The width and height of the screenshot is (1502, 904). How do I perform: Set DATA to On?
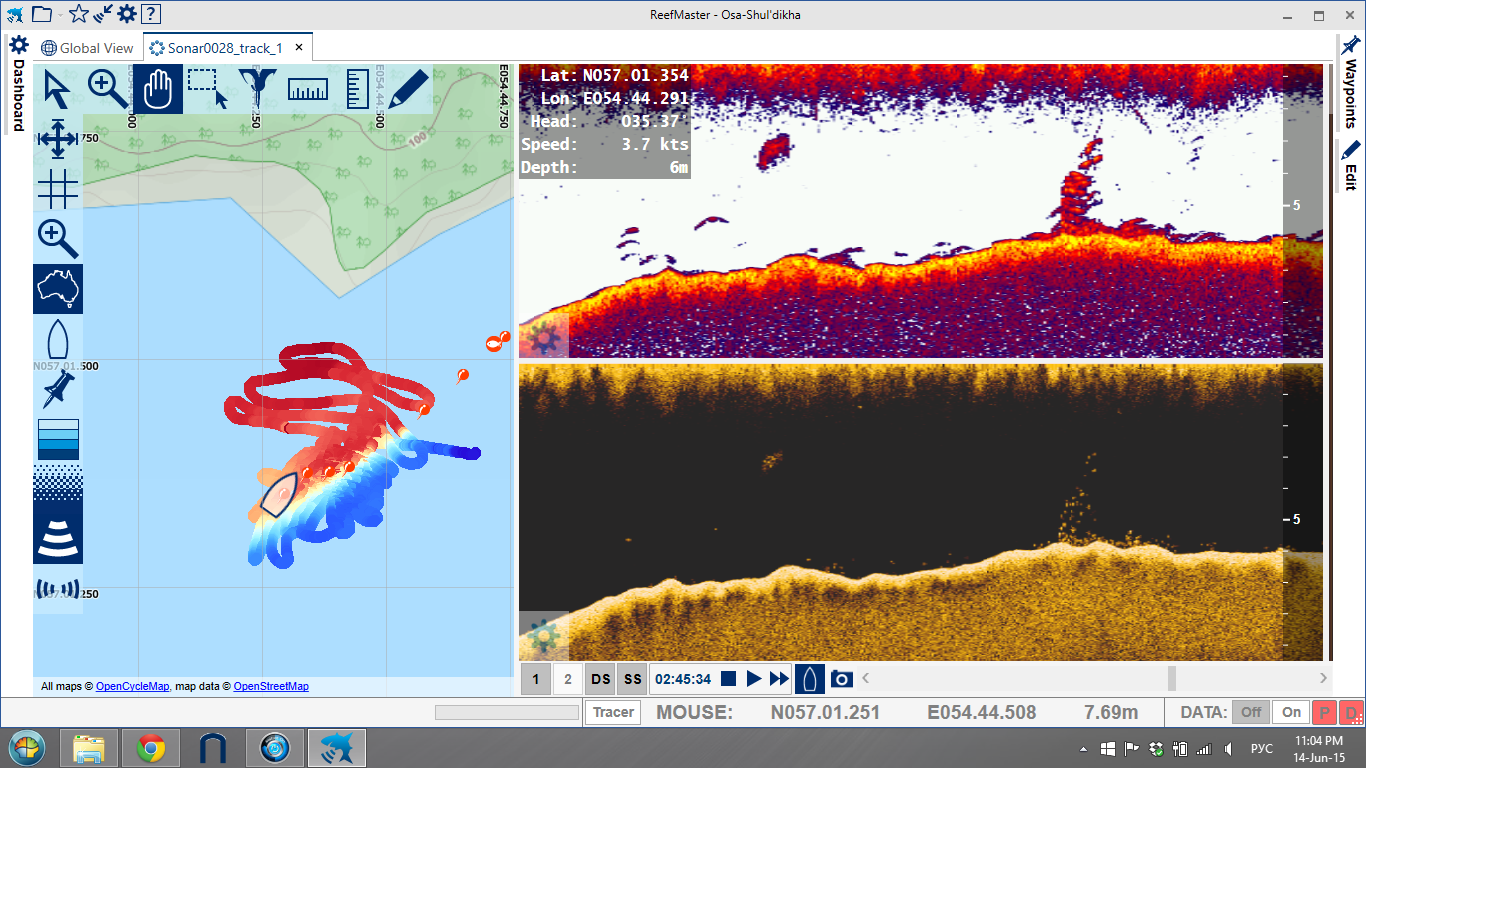pos(1292,712)
